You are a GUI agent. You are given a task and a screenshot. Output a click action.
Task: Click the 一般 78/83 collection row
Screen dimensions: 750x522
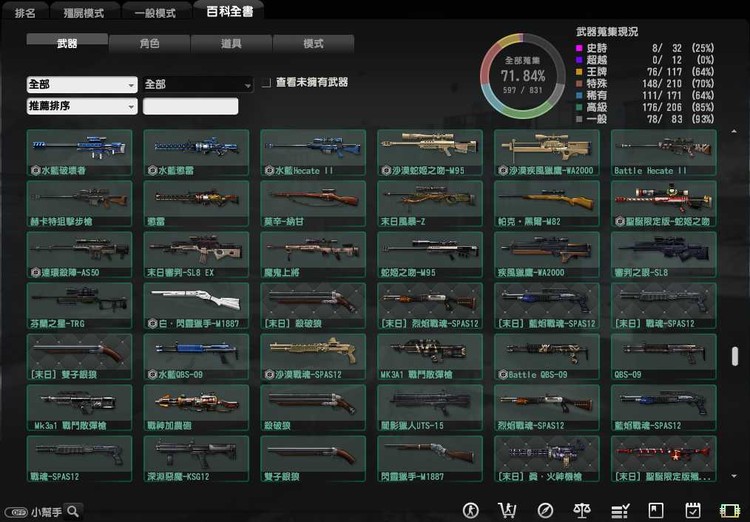(645, 119)
